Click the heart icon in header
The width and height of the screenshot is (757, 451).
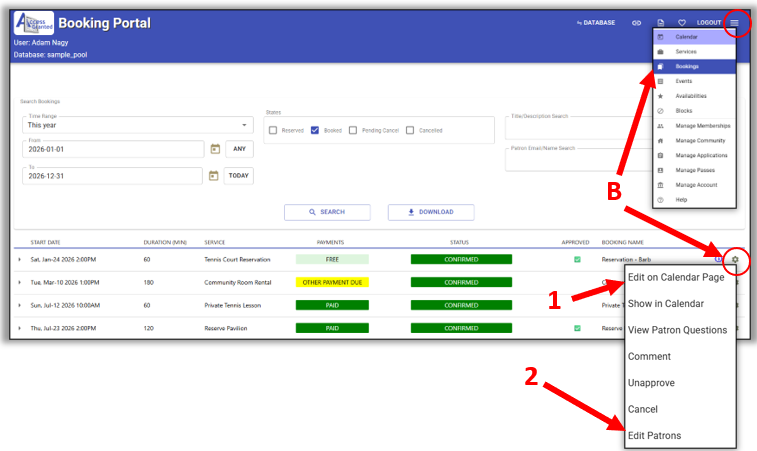click(682, 22)
